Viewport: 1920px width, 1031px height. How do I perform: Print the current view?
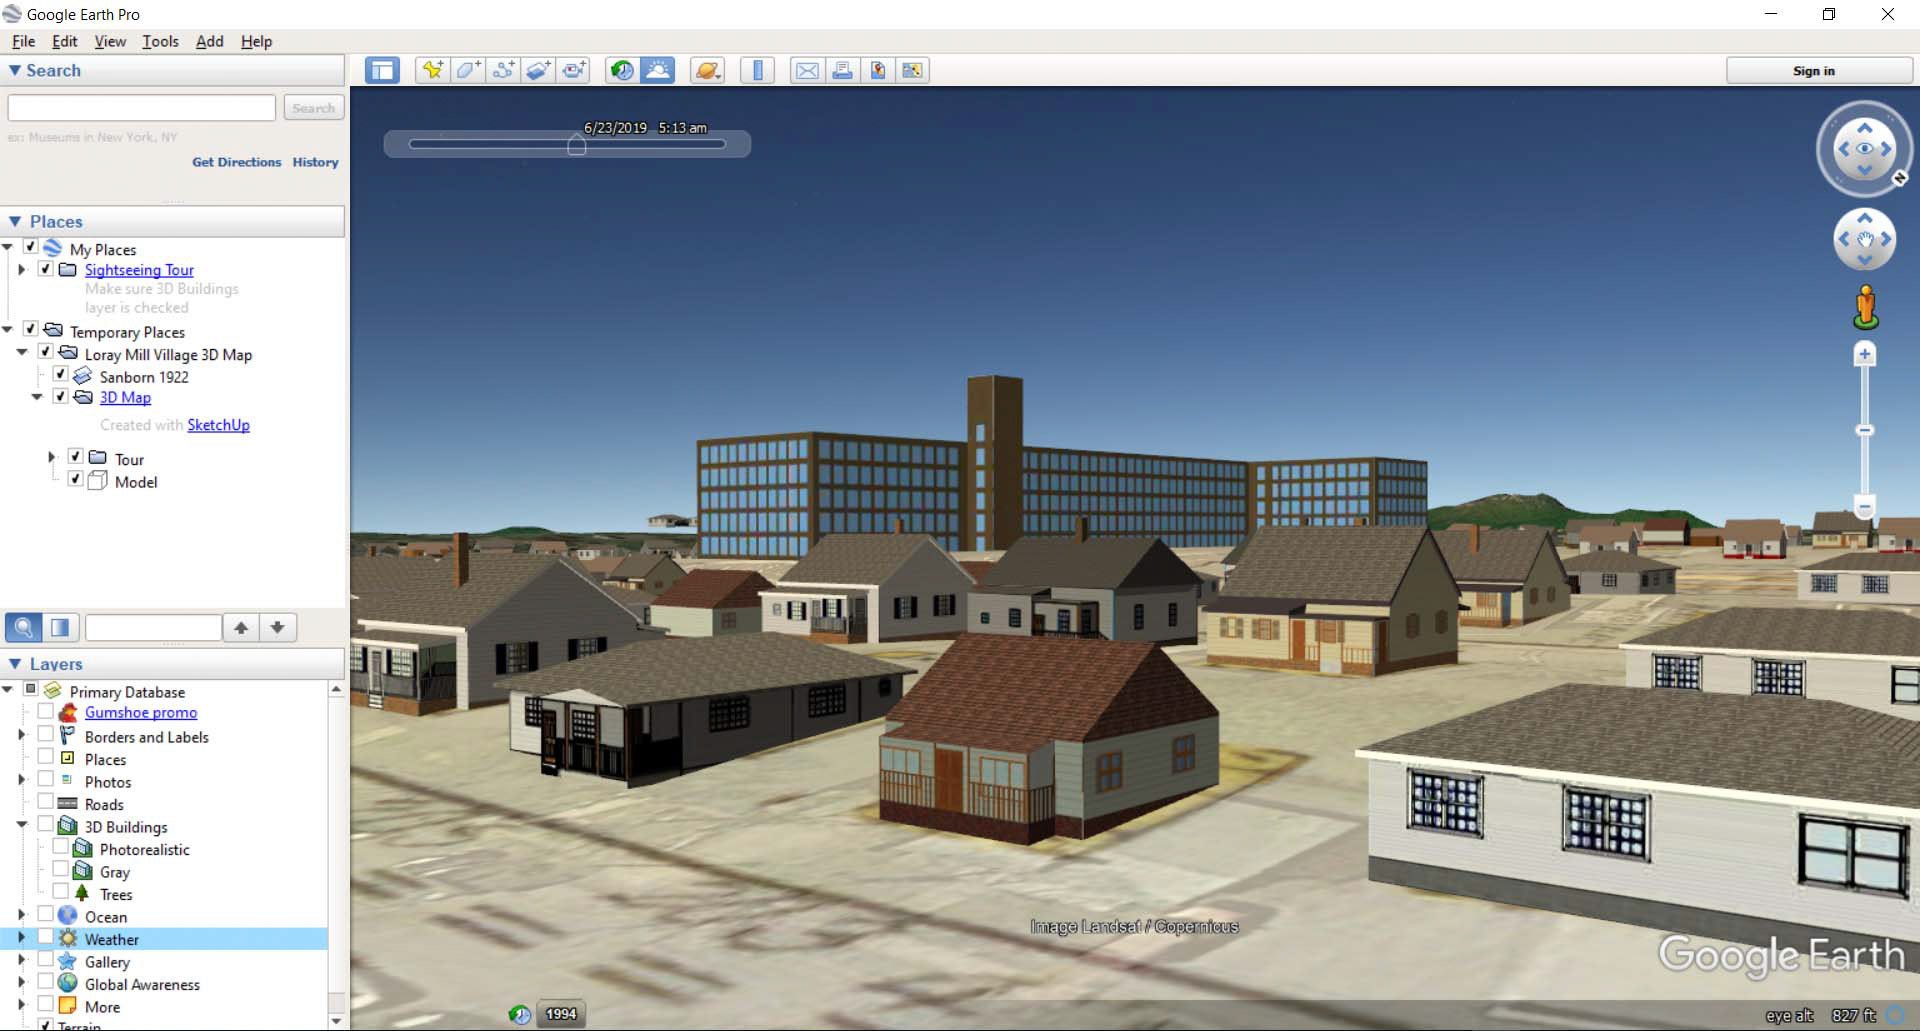[x=842, y=70]
